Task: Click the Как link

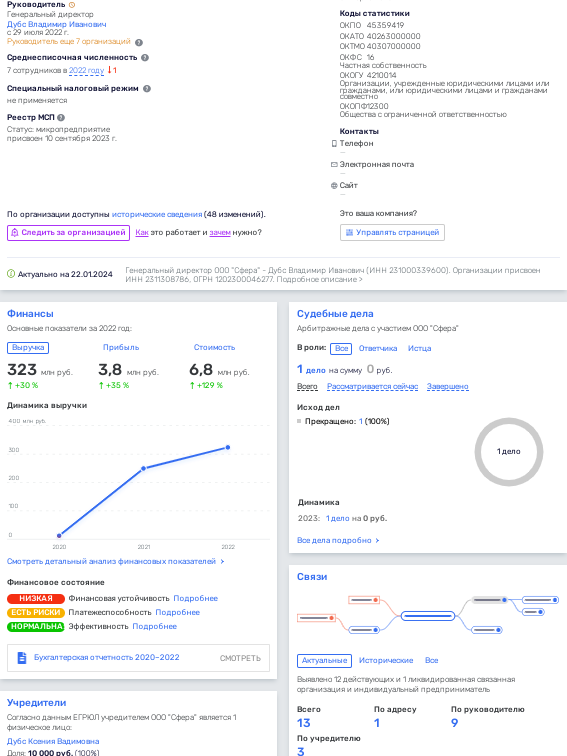Action: tap(142, 232)
